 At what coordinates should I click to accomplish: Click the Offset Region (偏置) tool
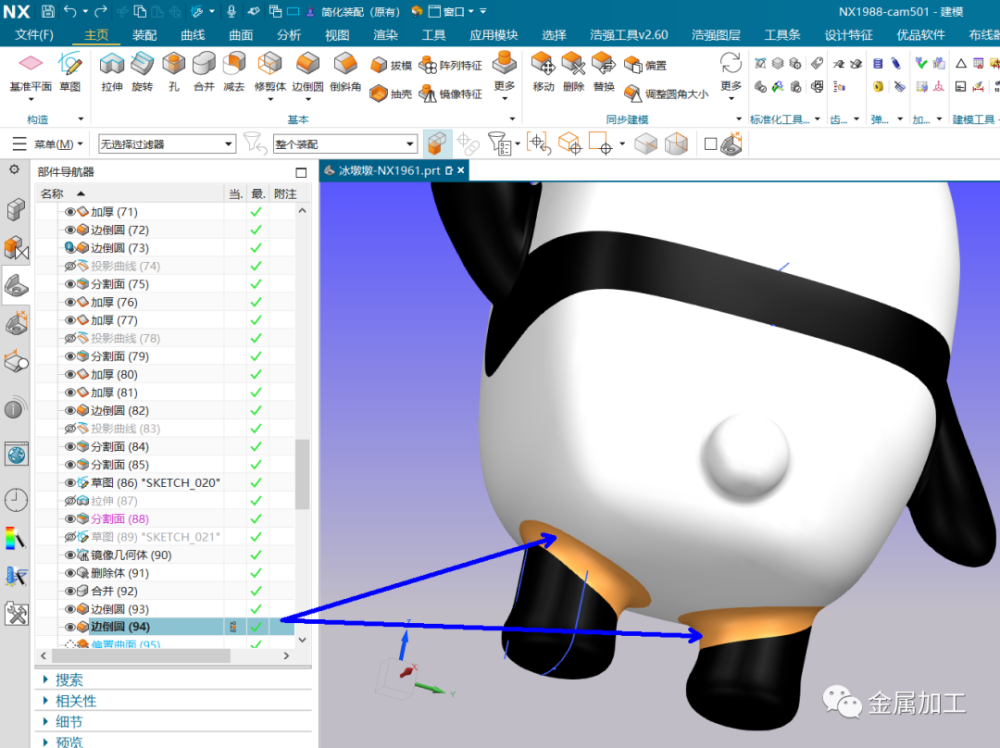click(x=645, y=65)
